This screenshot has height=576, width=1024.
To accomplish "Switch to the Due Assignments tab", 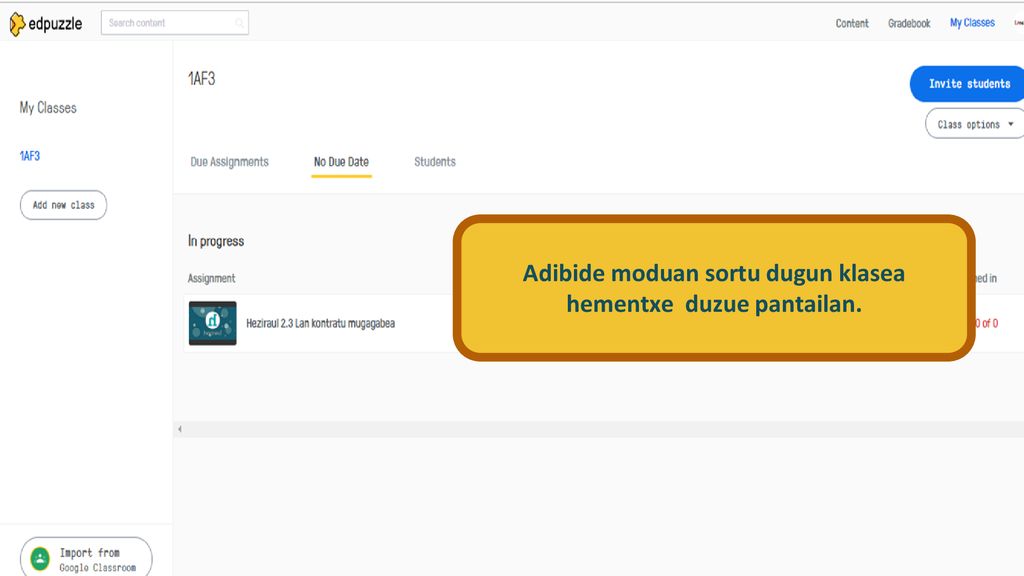I will tap(229, 162).
